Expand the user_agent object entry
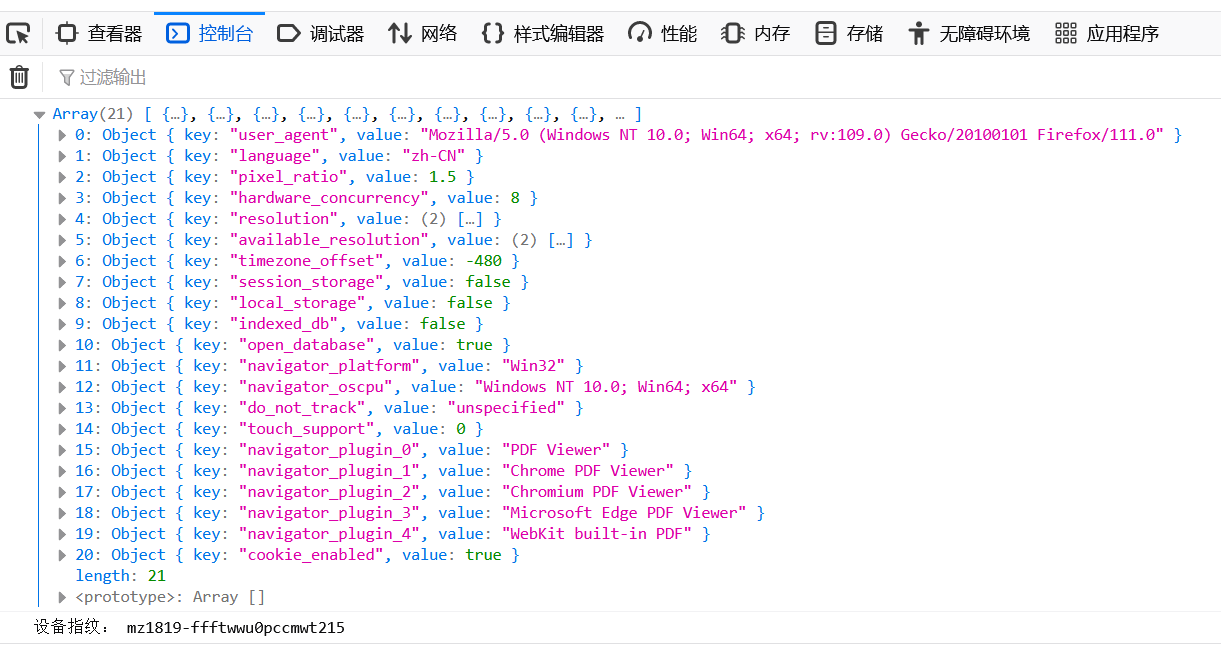Screen dimensions: 1221x646 [x=61, y=134]
